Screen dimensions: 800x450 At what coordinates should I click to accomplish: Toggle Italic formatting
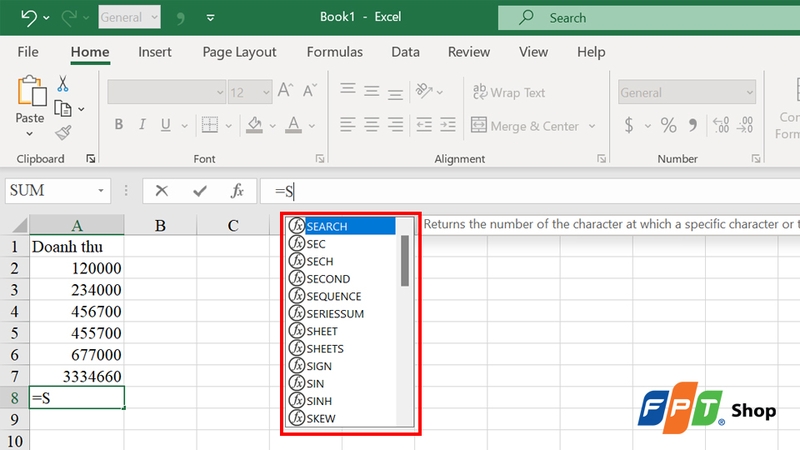[142, 124]
